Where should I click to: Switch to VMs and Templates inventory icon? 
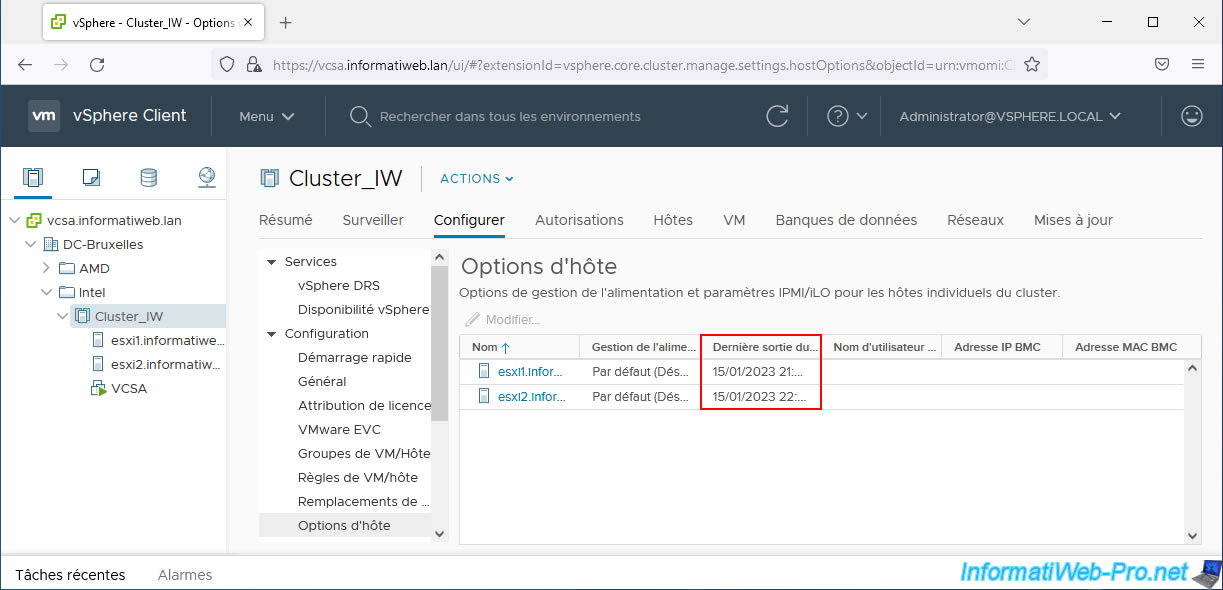click(x=91, y=178)
